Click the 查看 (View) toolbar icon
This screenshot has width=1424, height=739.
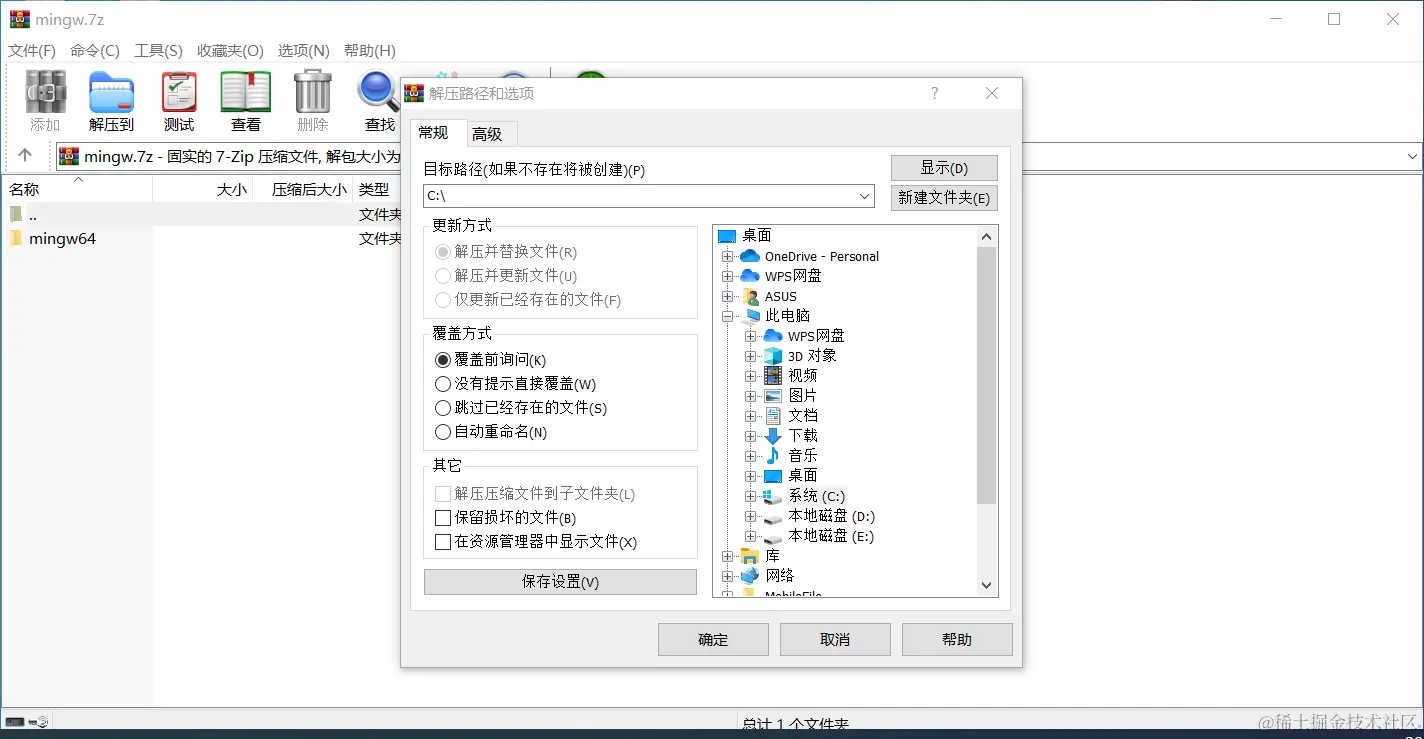[x=244, y=100]
